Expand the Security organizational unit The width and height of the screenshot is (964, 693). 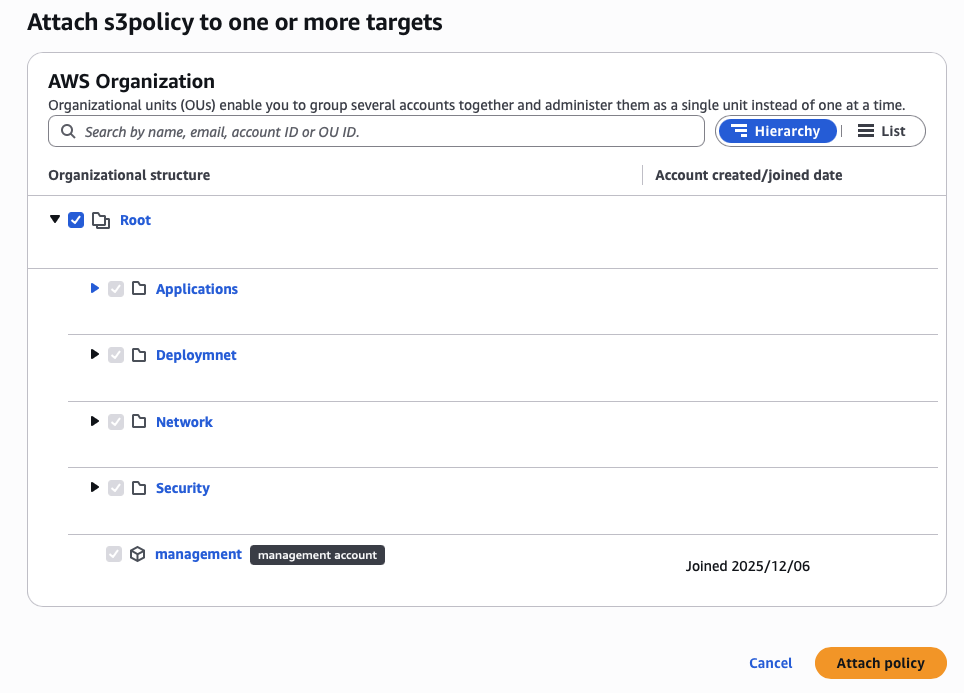point(95,488)
